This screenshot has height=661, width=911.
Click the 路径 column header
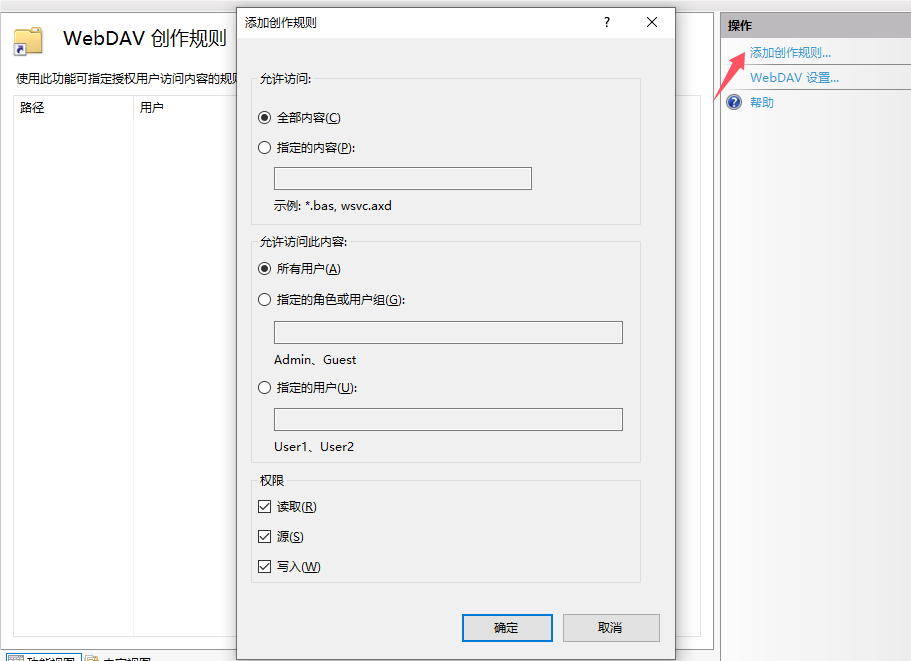[x=74, y=107]
